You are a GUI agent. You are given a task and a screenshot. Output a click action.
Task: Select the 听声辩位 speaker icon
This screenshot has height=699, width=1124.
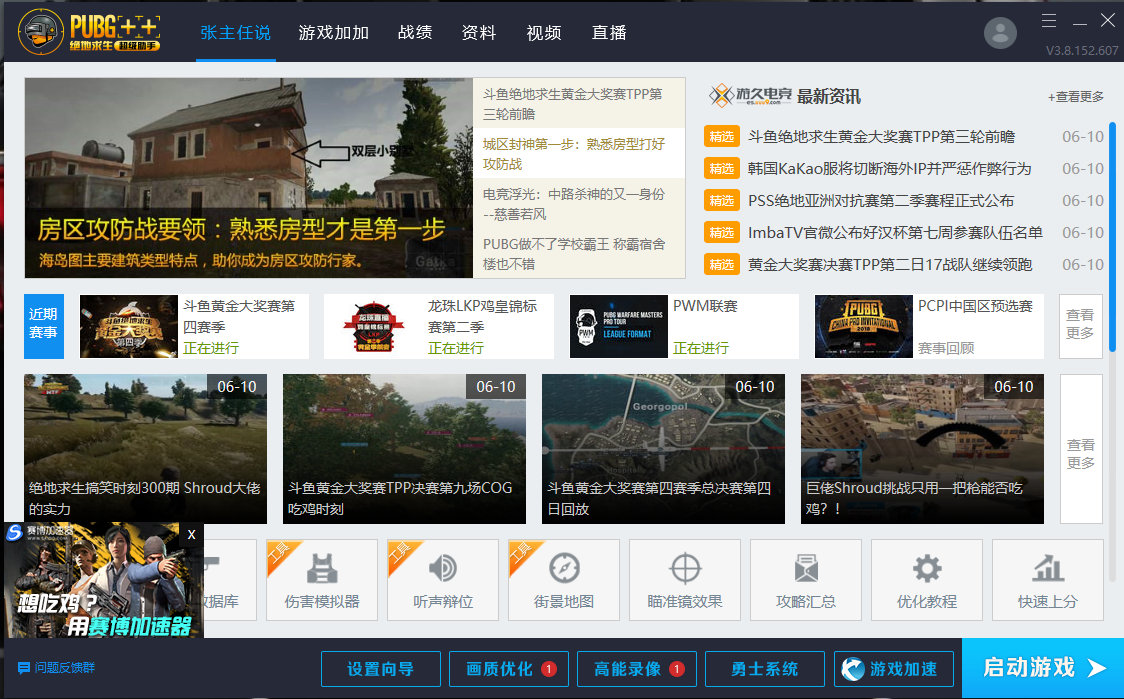(443, 580)
